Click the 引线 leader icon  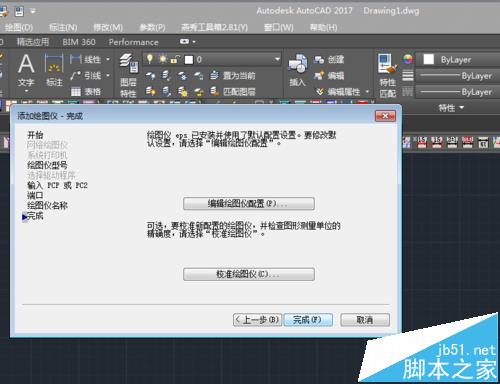tap(76, 76)
